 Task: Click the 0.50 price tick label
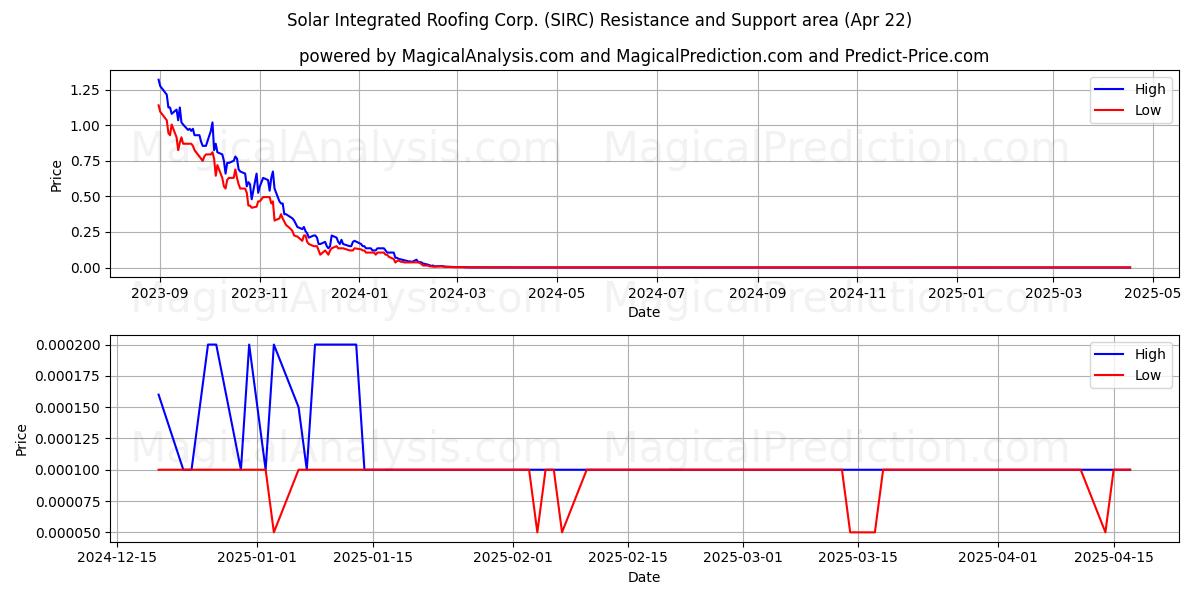85,197
